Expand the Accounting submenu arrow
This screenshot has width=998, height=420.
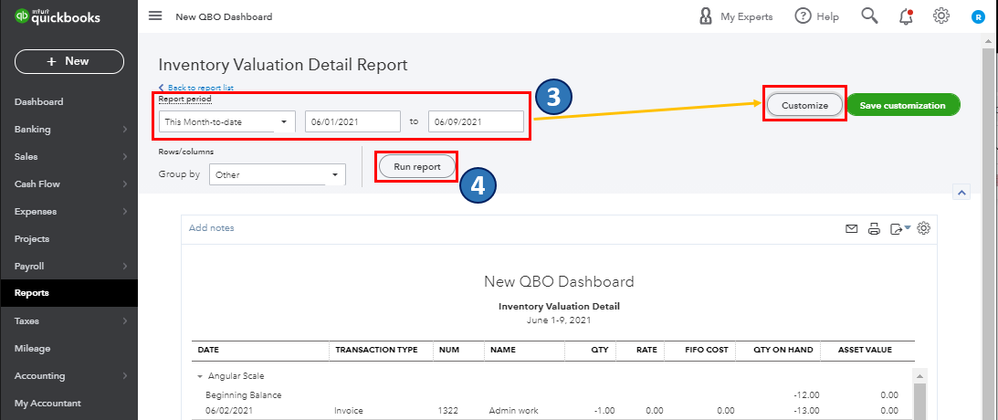[x=125, y=375]
